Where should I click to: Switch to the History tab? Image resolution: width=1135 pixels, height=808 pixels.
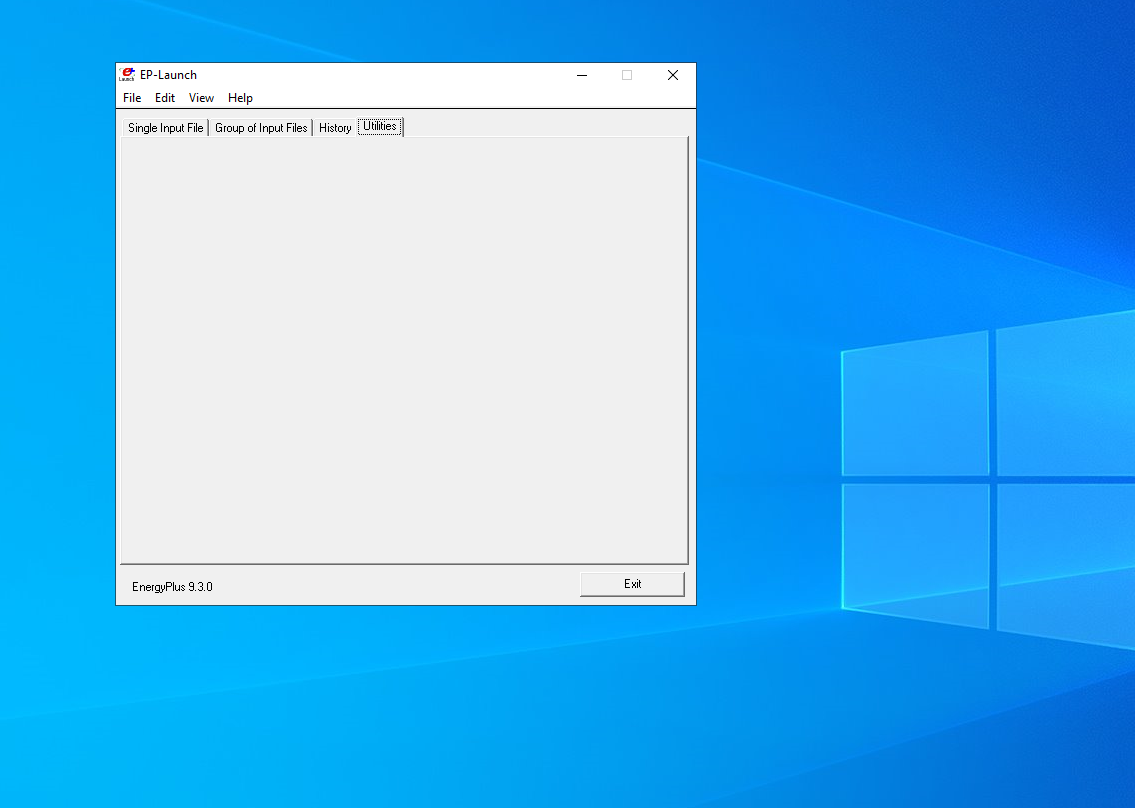point(334,128)
